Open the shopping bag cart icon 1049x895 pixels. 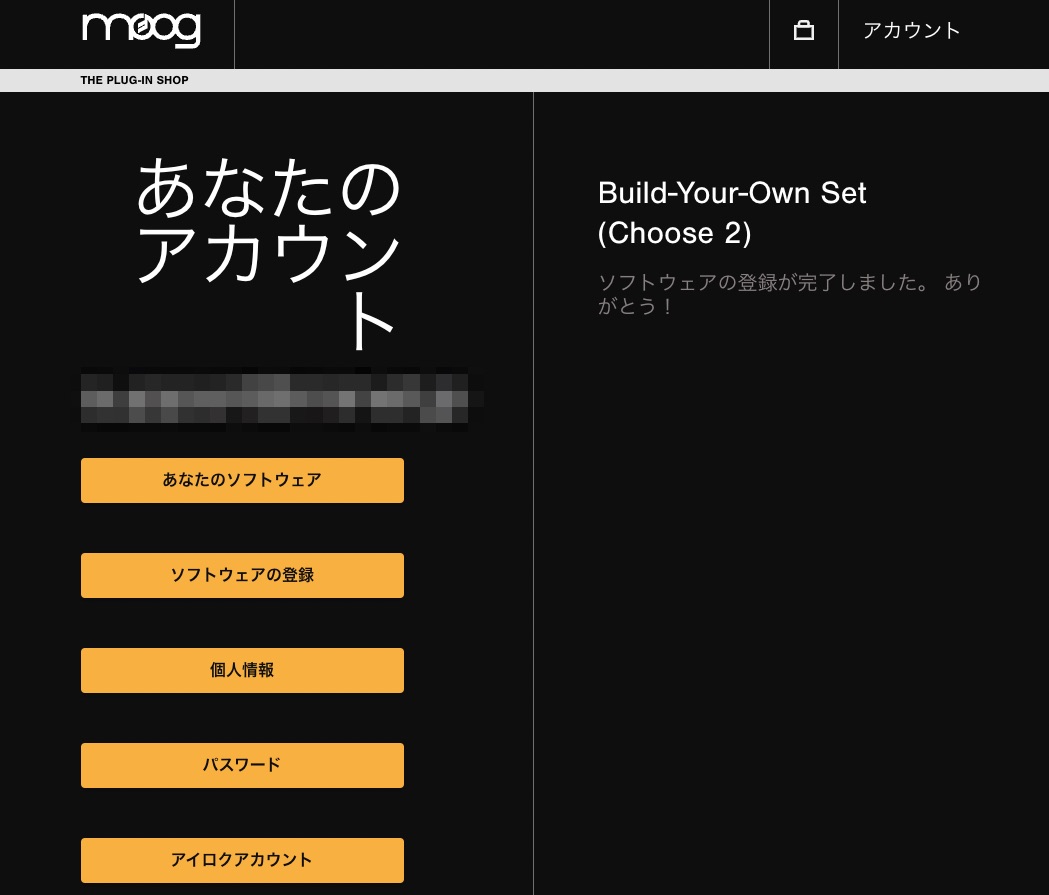803,31
